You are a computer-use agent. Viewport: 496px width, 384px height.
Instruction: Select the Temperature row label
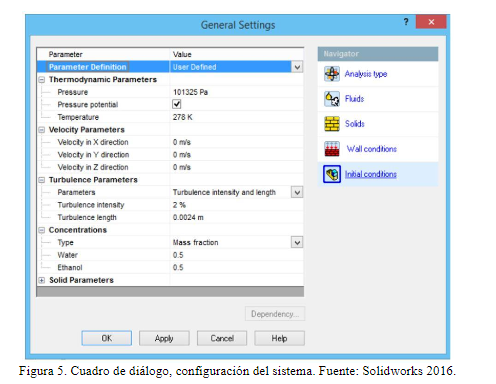[x=78, y=117]
